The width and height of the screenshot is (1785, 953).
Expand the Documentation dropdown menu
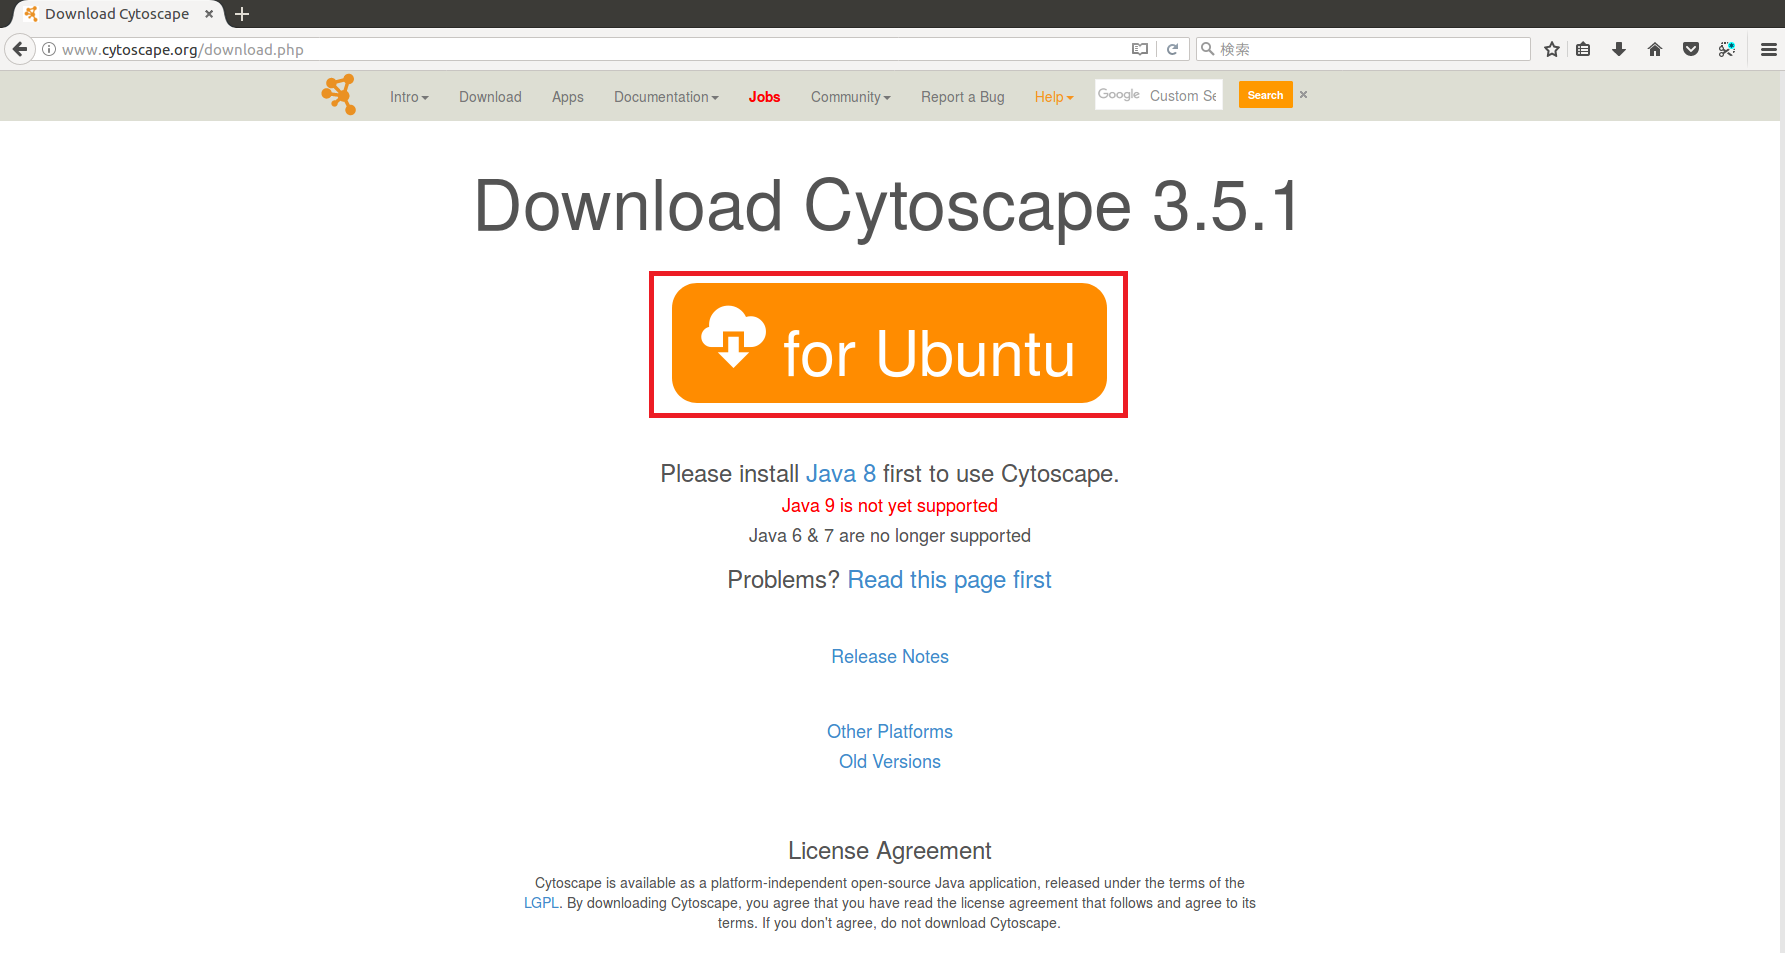666,97
